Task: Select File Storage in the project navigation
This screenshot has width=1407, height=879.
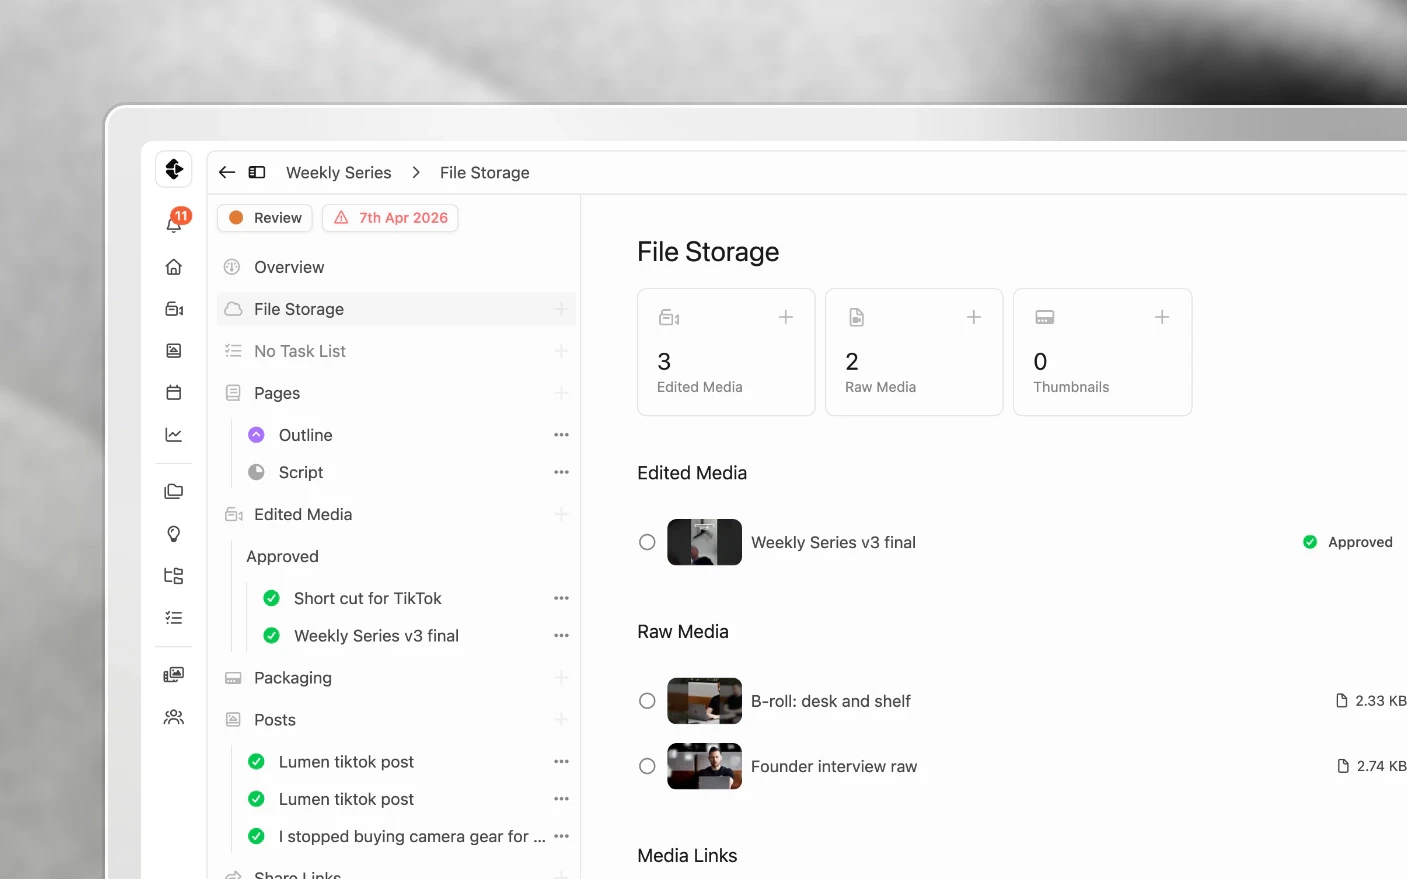Action: click(x=396, y=309)
